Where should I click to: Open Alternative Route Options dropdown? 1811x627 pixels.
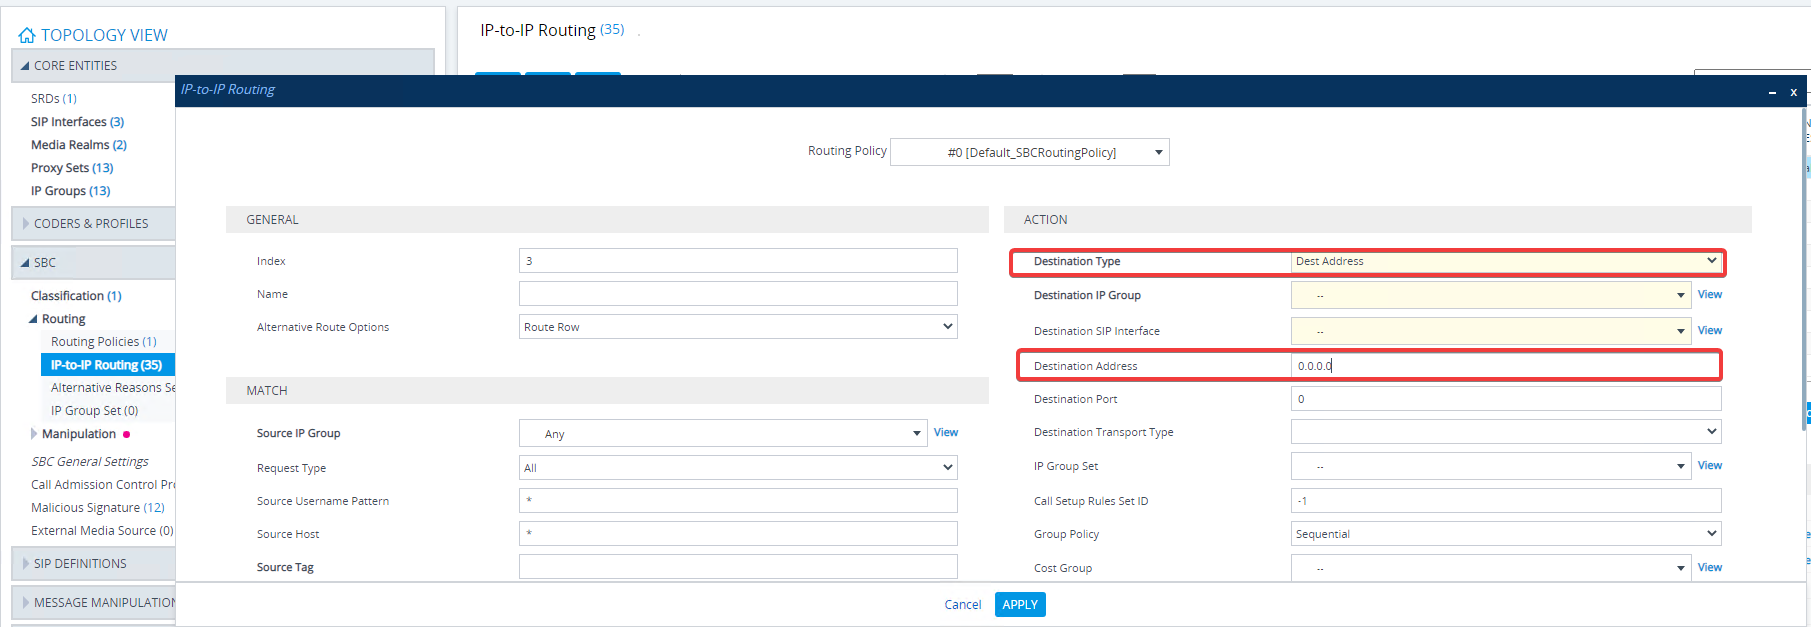(737, 327)
